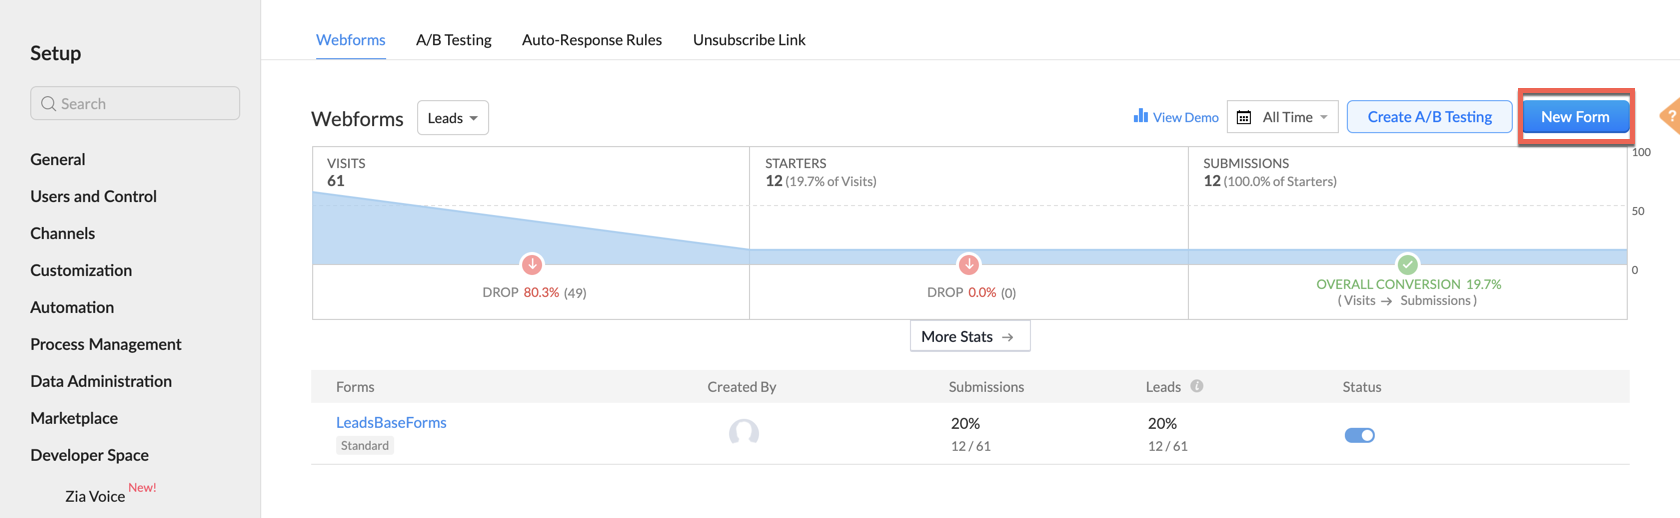Click the green overall conversion checkmark icon
Image resolution: width=1680 pixels, height=518 pixels.
click(x=1407, y=264)
